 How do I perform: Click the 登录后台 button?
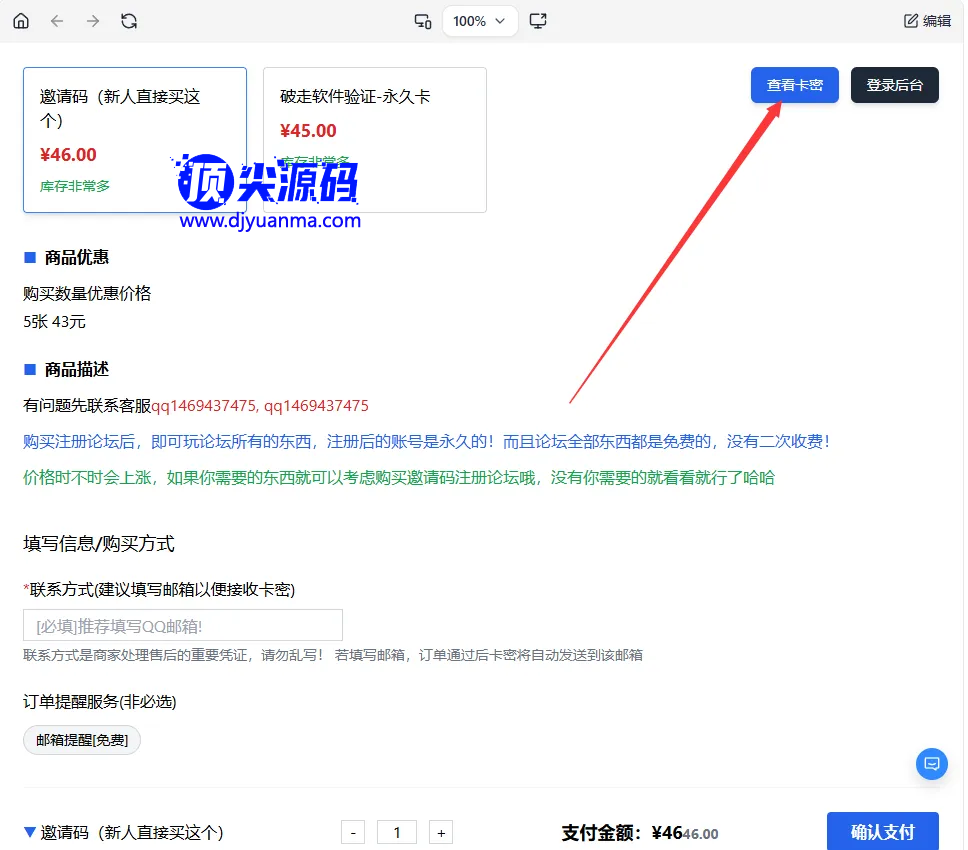click(895, 85)
